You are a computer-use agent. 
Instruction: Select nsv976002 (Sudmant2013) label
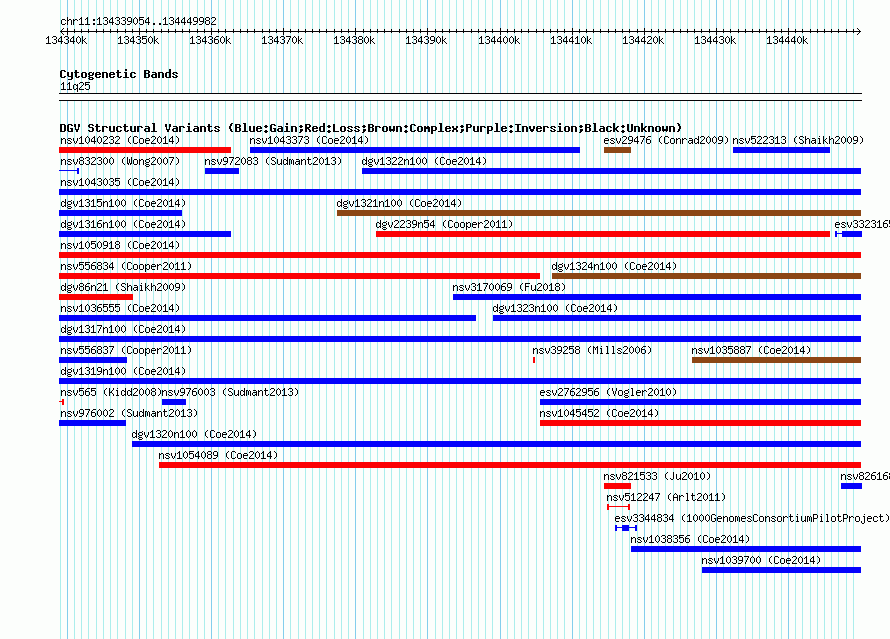click(x=129, y=413)
